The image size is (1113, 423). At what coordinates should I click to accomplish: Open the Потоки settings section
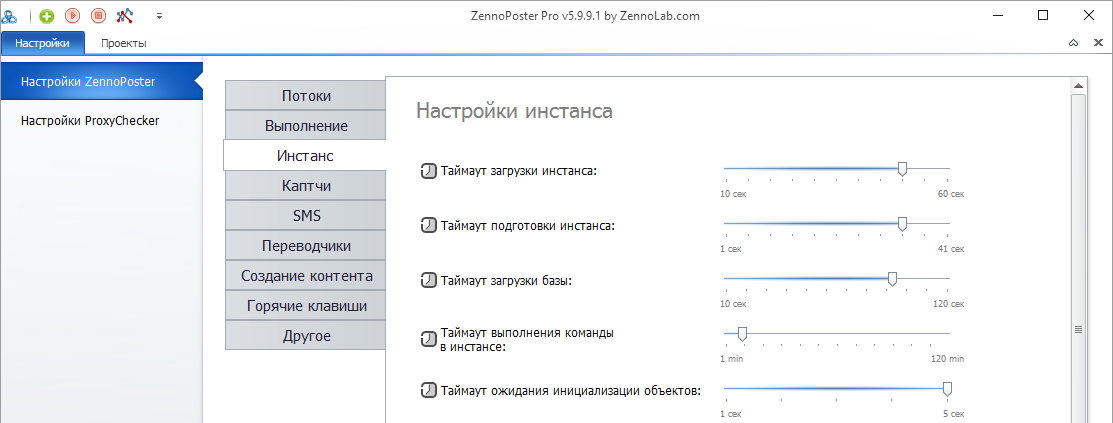click(306, 96)
